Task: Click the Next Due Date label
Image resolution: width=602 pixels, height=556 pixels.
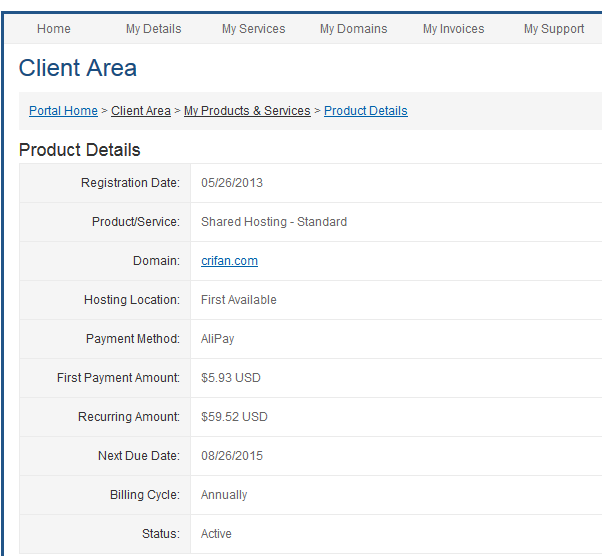Action: (x=139, y=456)
